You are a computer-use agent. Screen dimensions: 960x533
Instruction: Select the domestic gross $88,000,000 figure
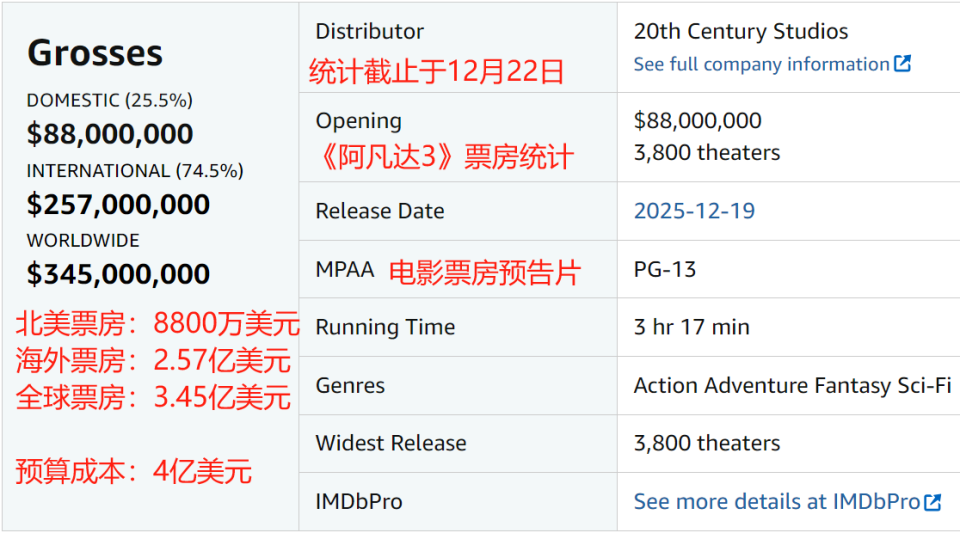110,134
